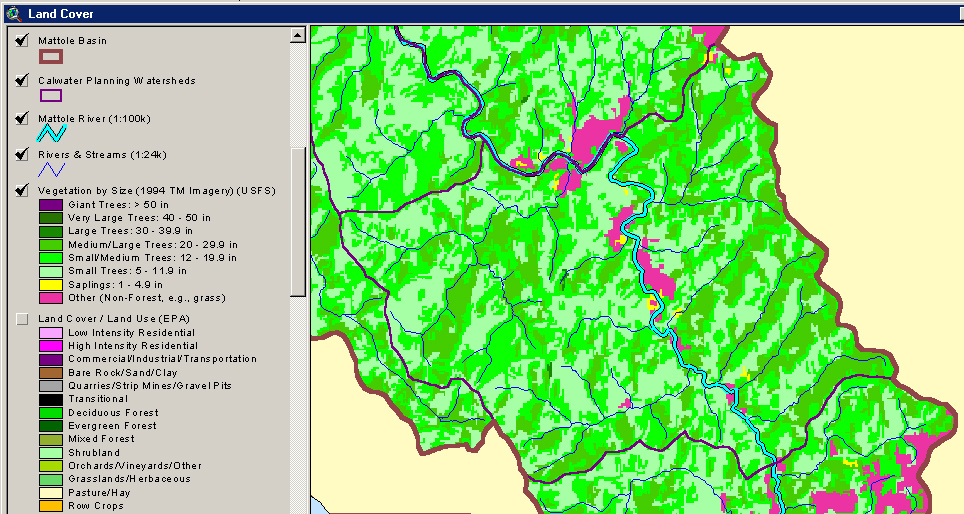964x514 pixels.
Task: Select 'Vegetation by Size (1994 TM Imagery) (USFS)' name
Action: (x=157, y=191)
